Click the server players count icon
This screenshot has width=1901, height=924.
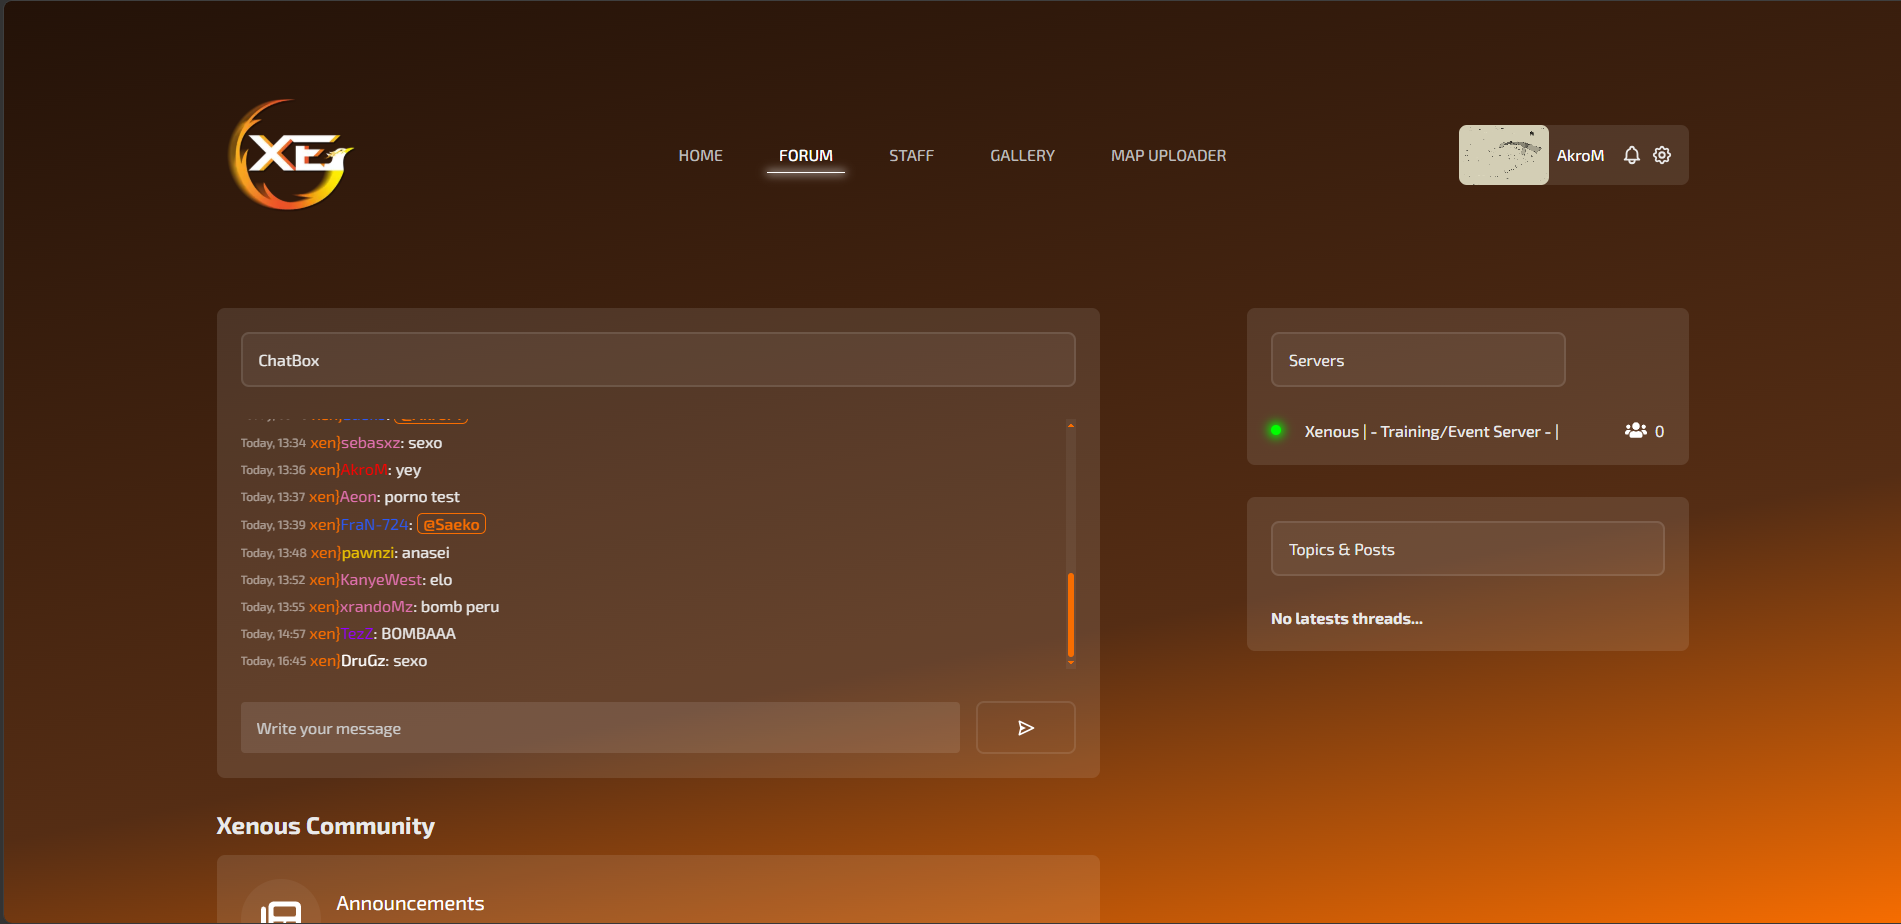pyautogui.click(x=1635, y=431)
